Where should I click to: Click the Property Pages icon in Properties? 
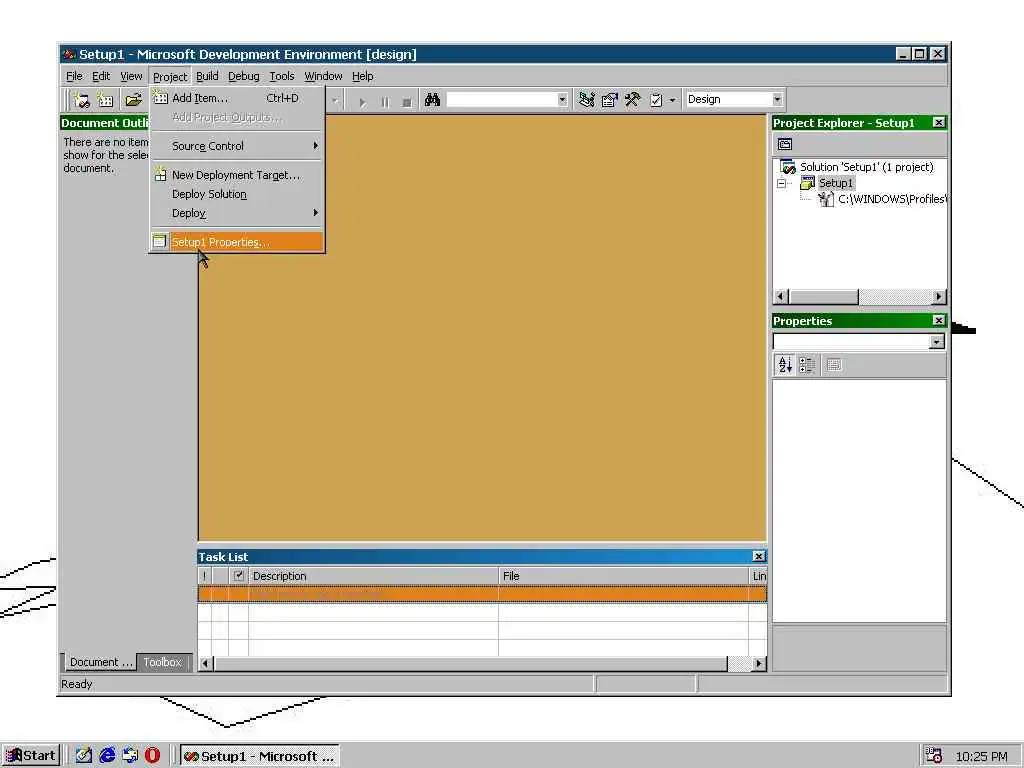click(x=834, y=365)
